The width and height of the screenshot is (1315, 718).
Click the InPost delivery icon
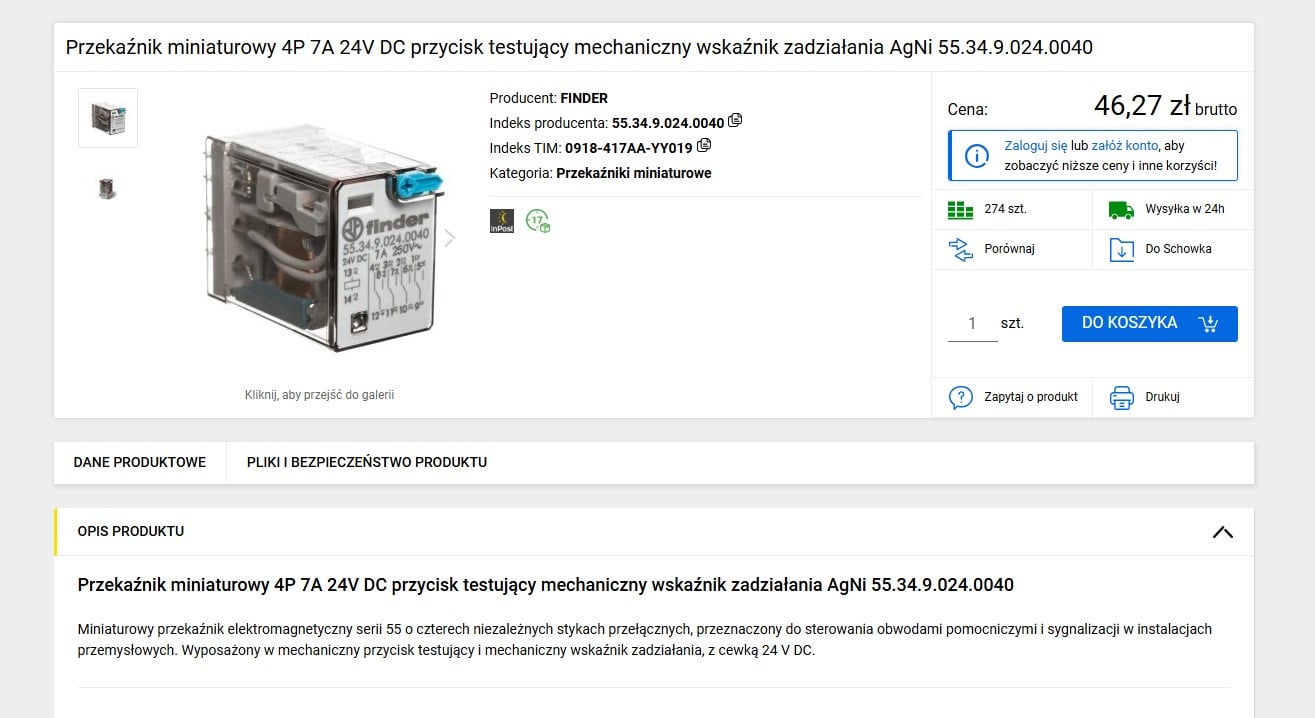(x=502, y=221)
